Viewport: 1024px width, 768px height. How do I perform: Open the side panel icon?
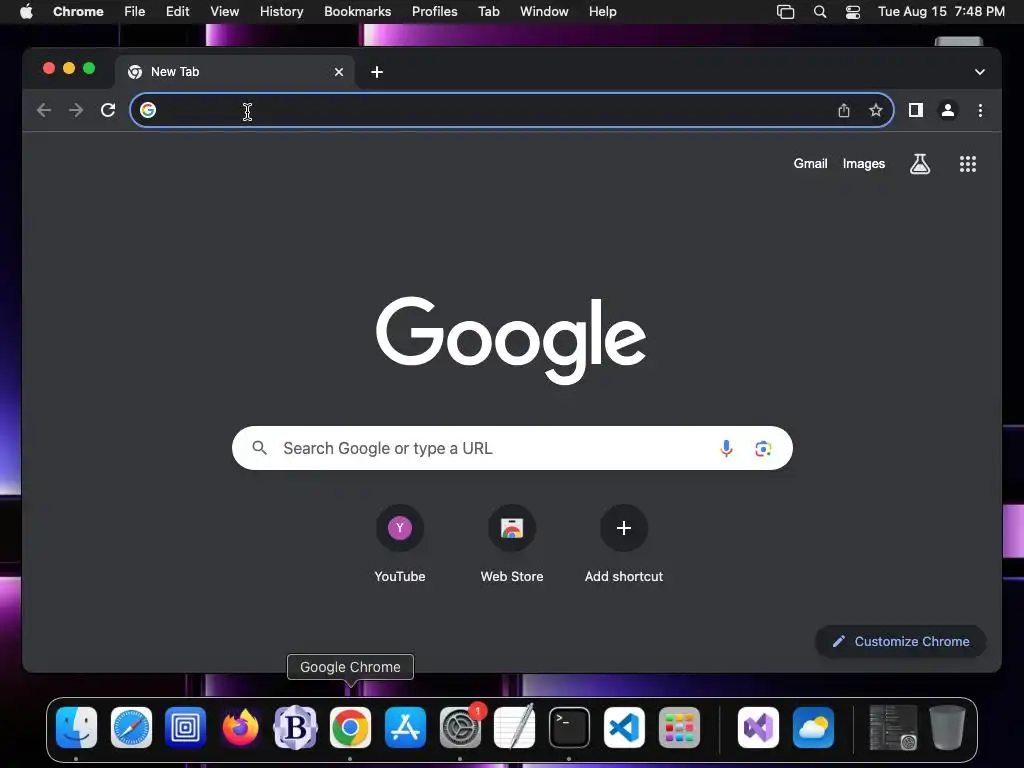pos(916,110)
